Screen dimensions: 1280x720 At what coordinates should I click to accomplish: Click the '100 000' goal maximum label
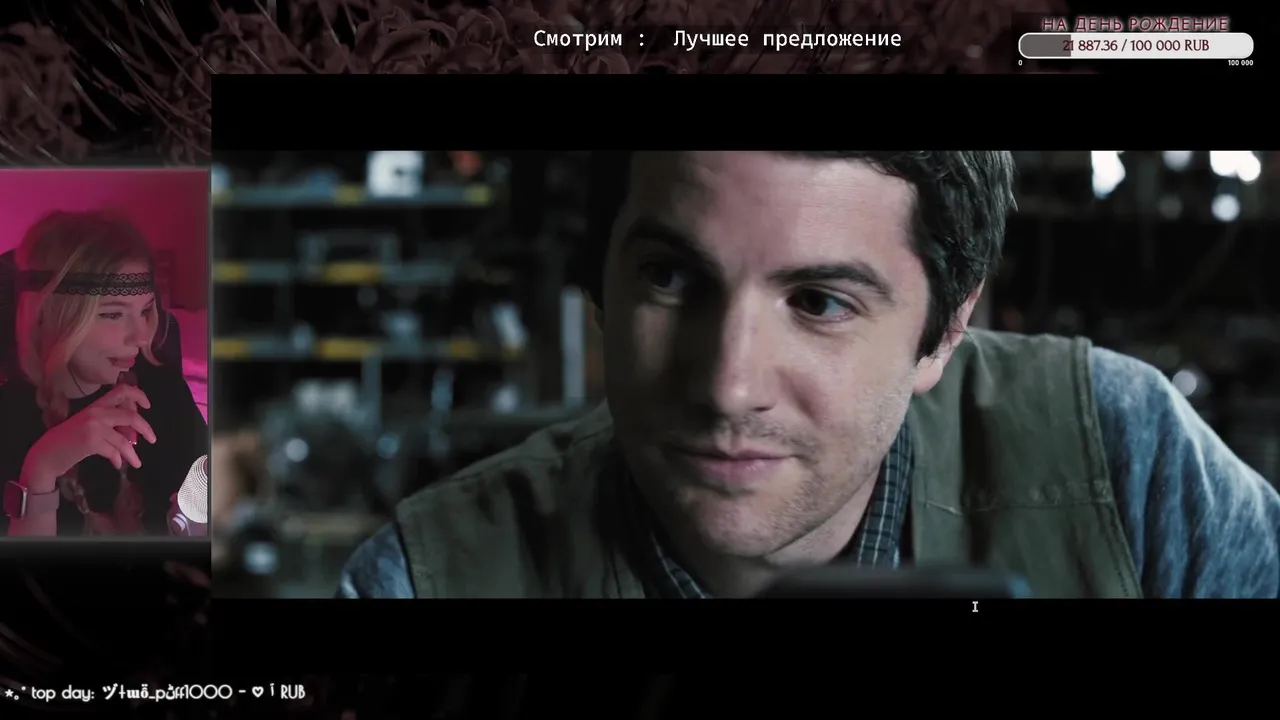pos(1240,63)
